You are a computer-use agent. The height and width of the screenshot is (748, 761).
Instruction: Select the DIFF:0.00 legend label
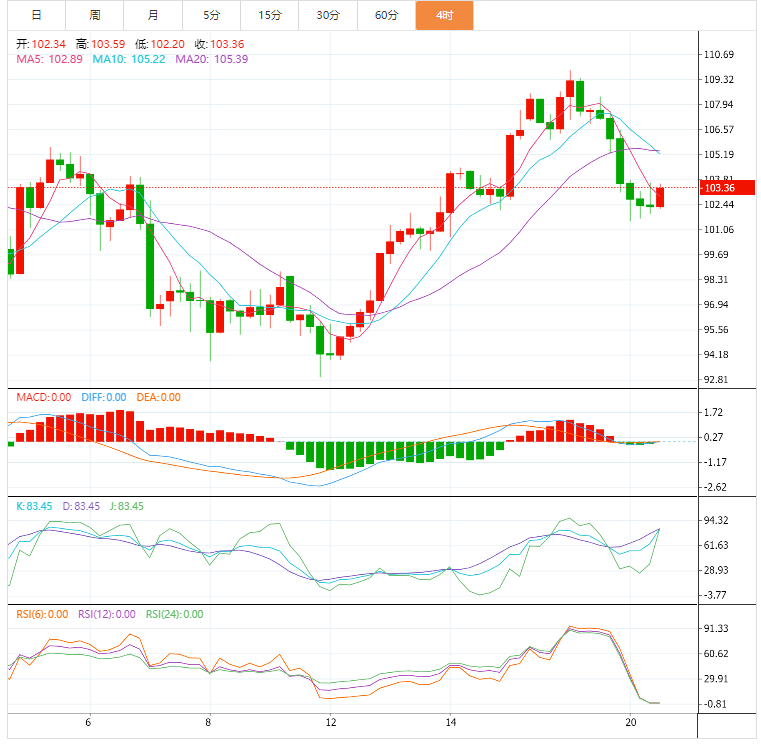(102, 397)
